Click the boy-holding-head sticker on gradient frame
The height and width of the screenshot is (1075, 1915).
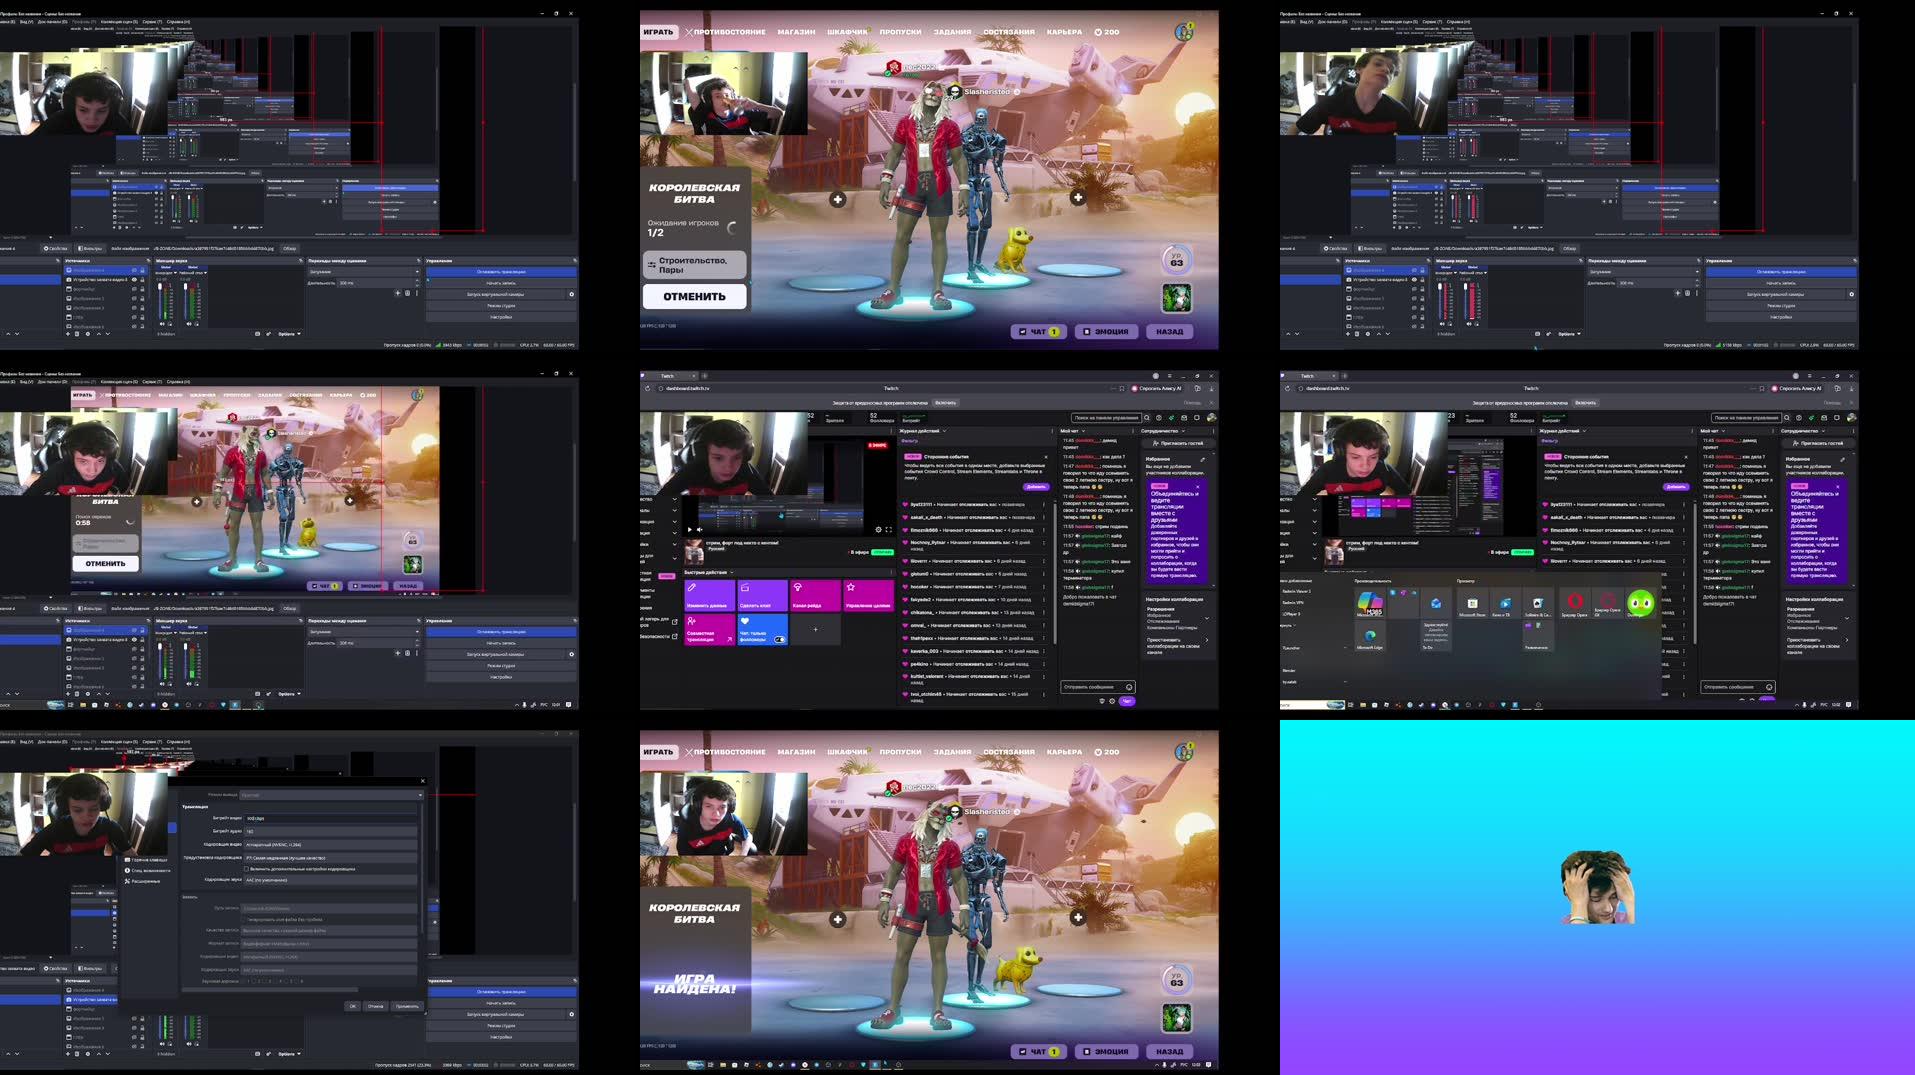click(x=1597, y=887)
